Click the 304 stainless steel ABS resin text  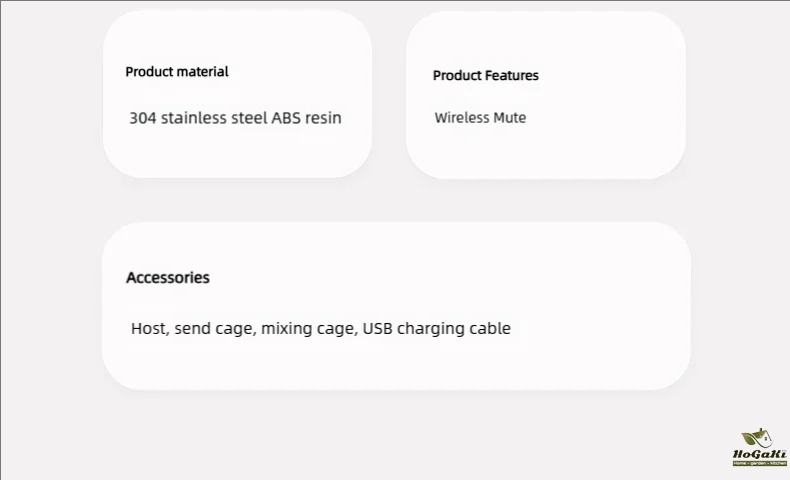coord(235,118)
